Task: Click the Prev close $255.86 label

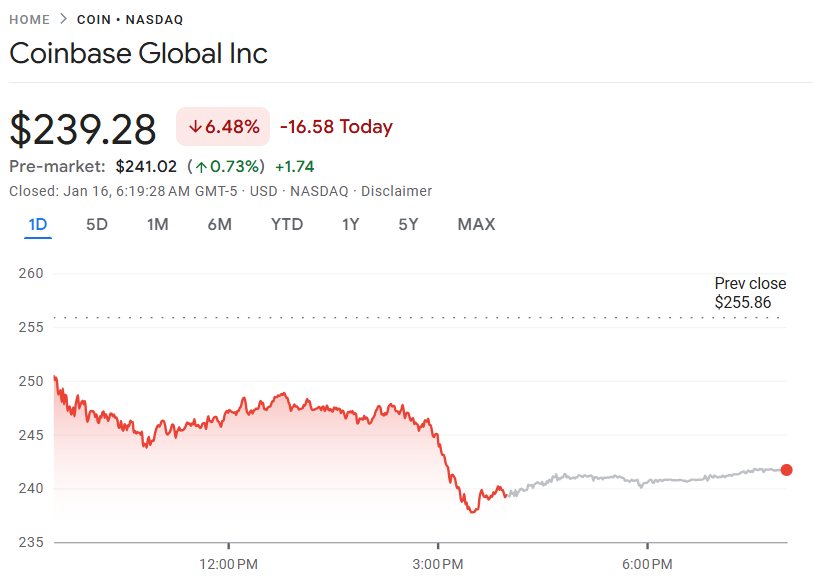Action: click(x=750, y=293)
